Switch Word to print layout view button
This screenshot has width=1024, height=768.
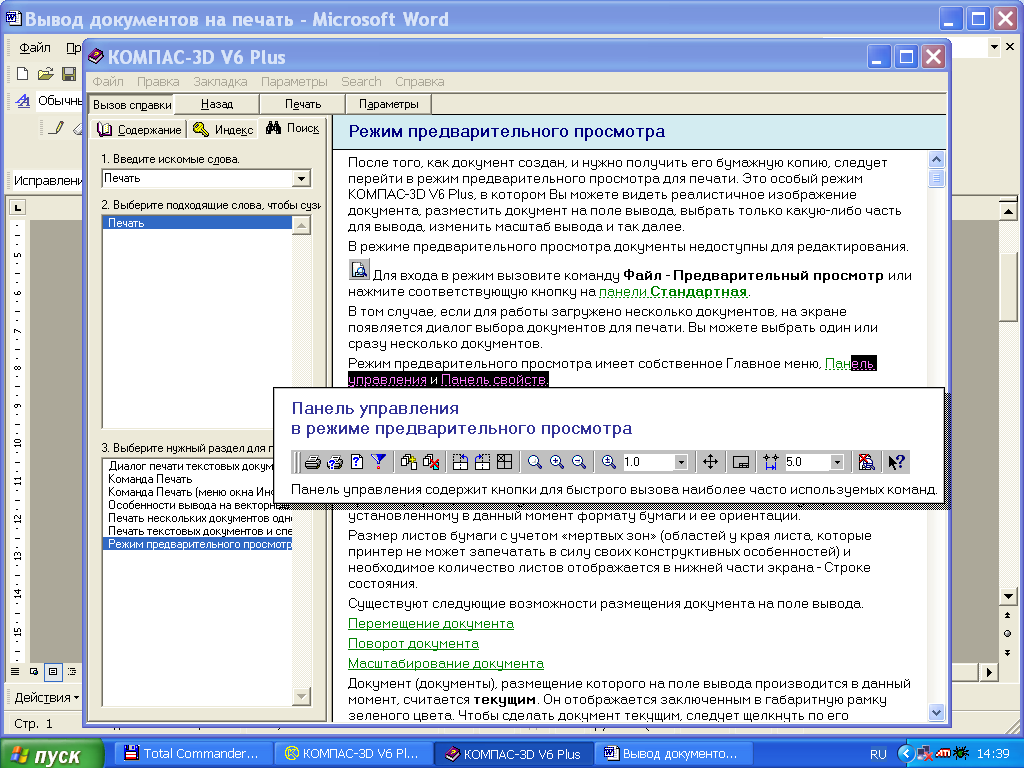click(x=53, y=671)
